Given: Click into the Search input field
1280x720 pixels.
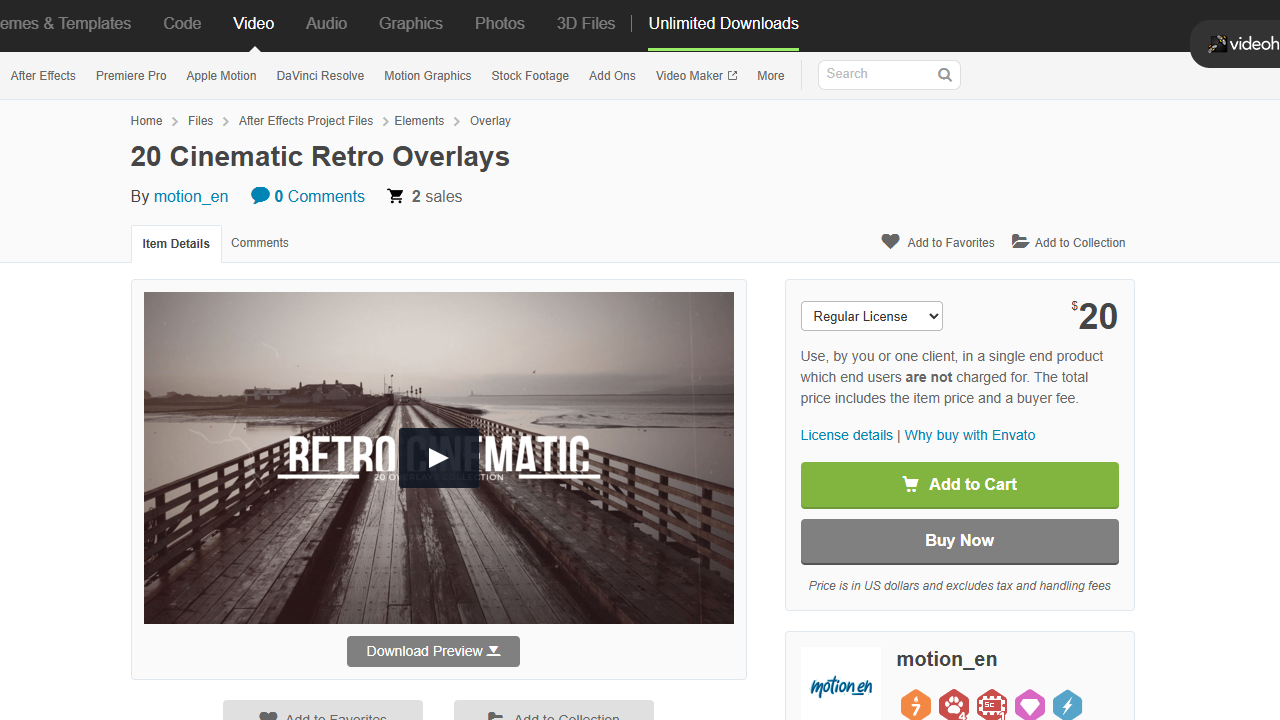Looking at the screenshot, I should 876,75.
